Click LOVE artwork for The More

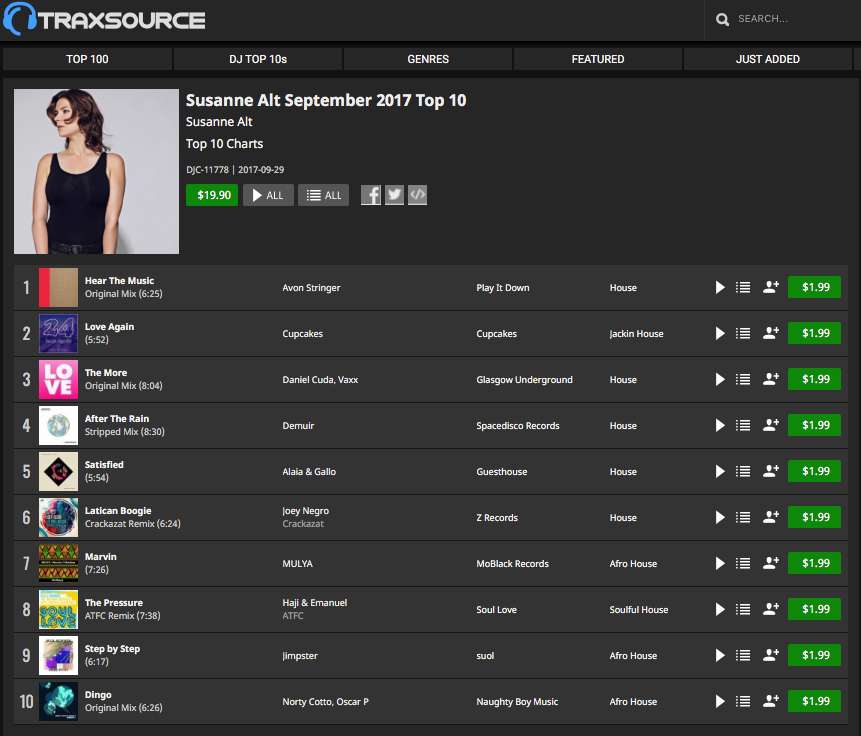coord(58,380)
